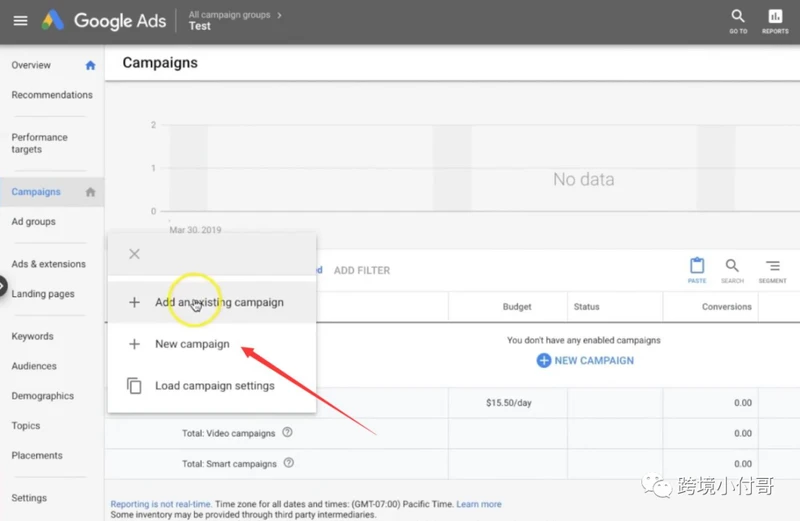Choose New campaign from popup menu
Image resolution: width=800 pixels, height=521 pixels.
tap(212, 344)
